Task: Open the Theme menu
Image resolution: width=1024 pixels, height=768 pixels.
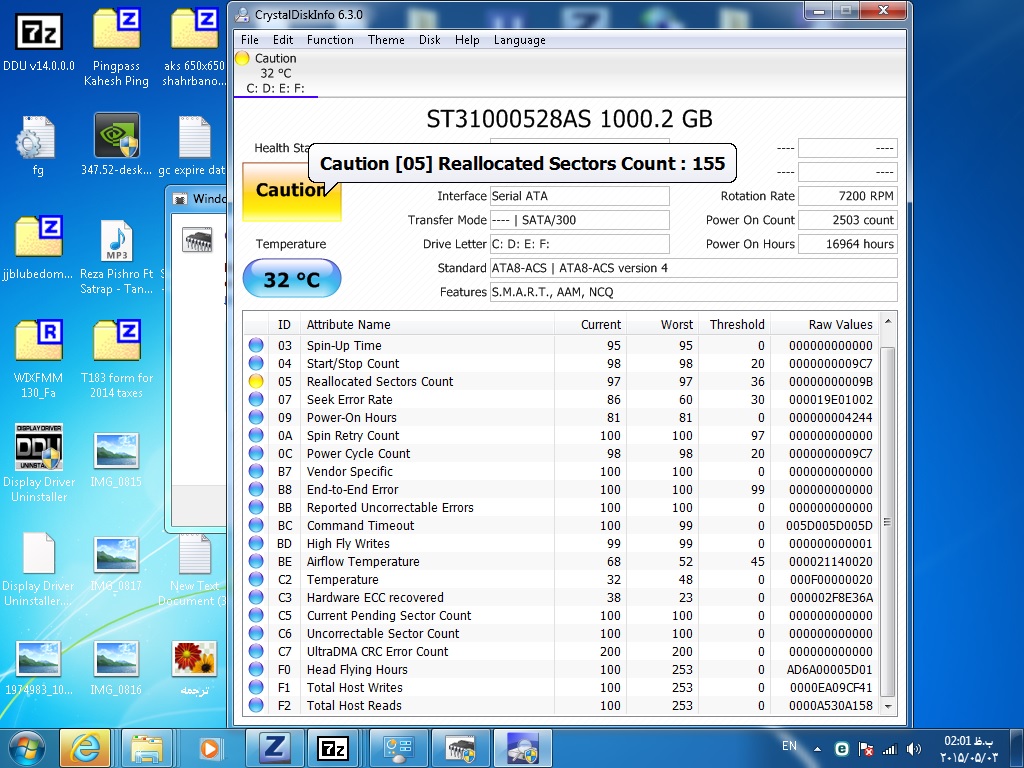Action: coord(386,40)
